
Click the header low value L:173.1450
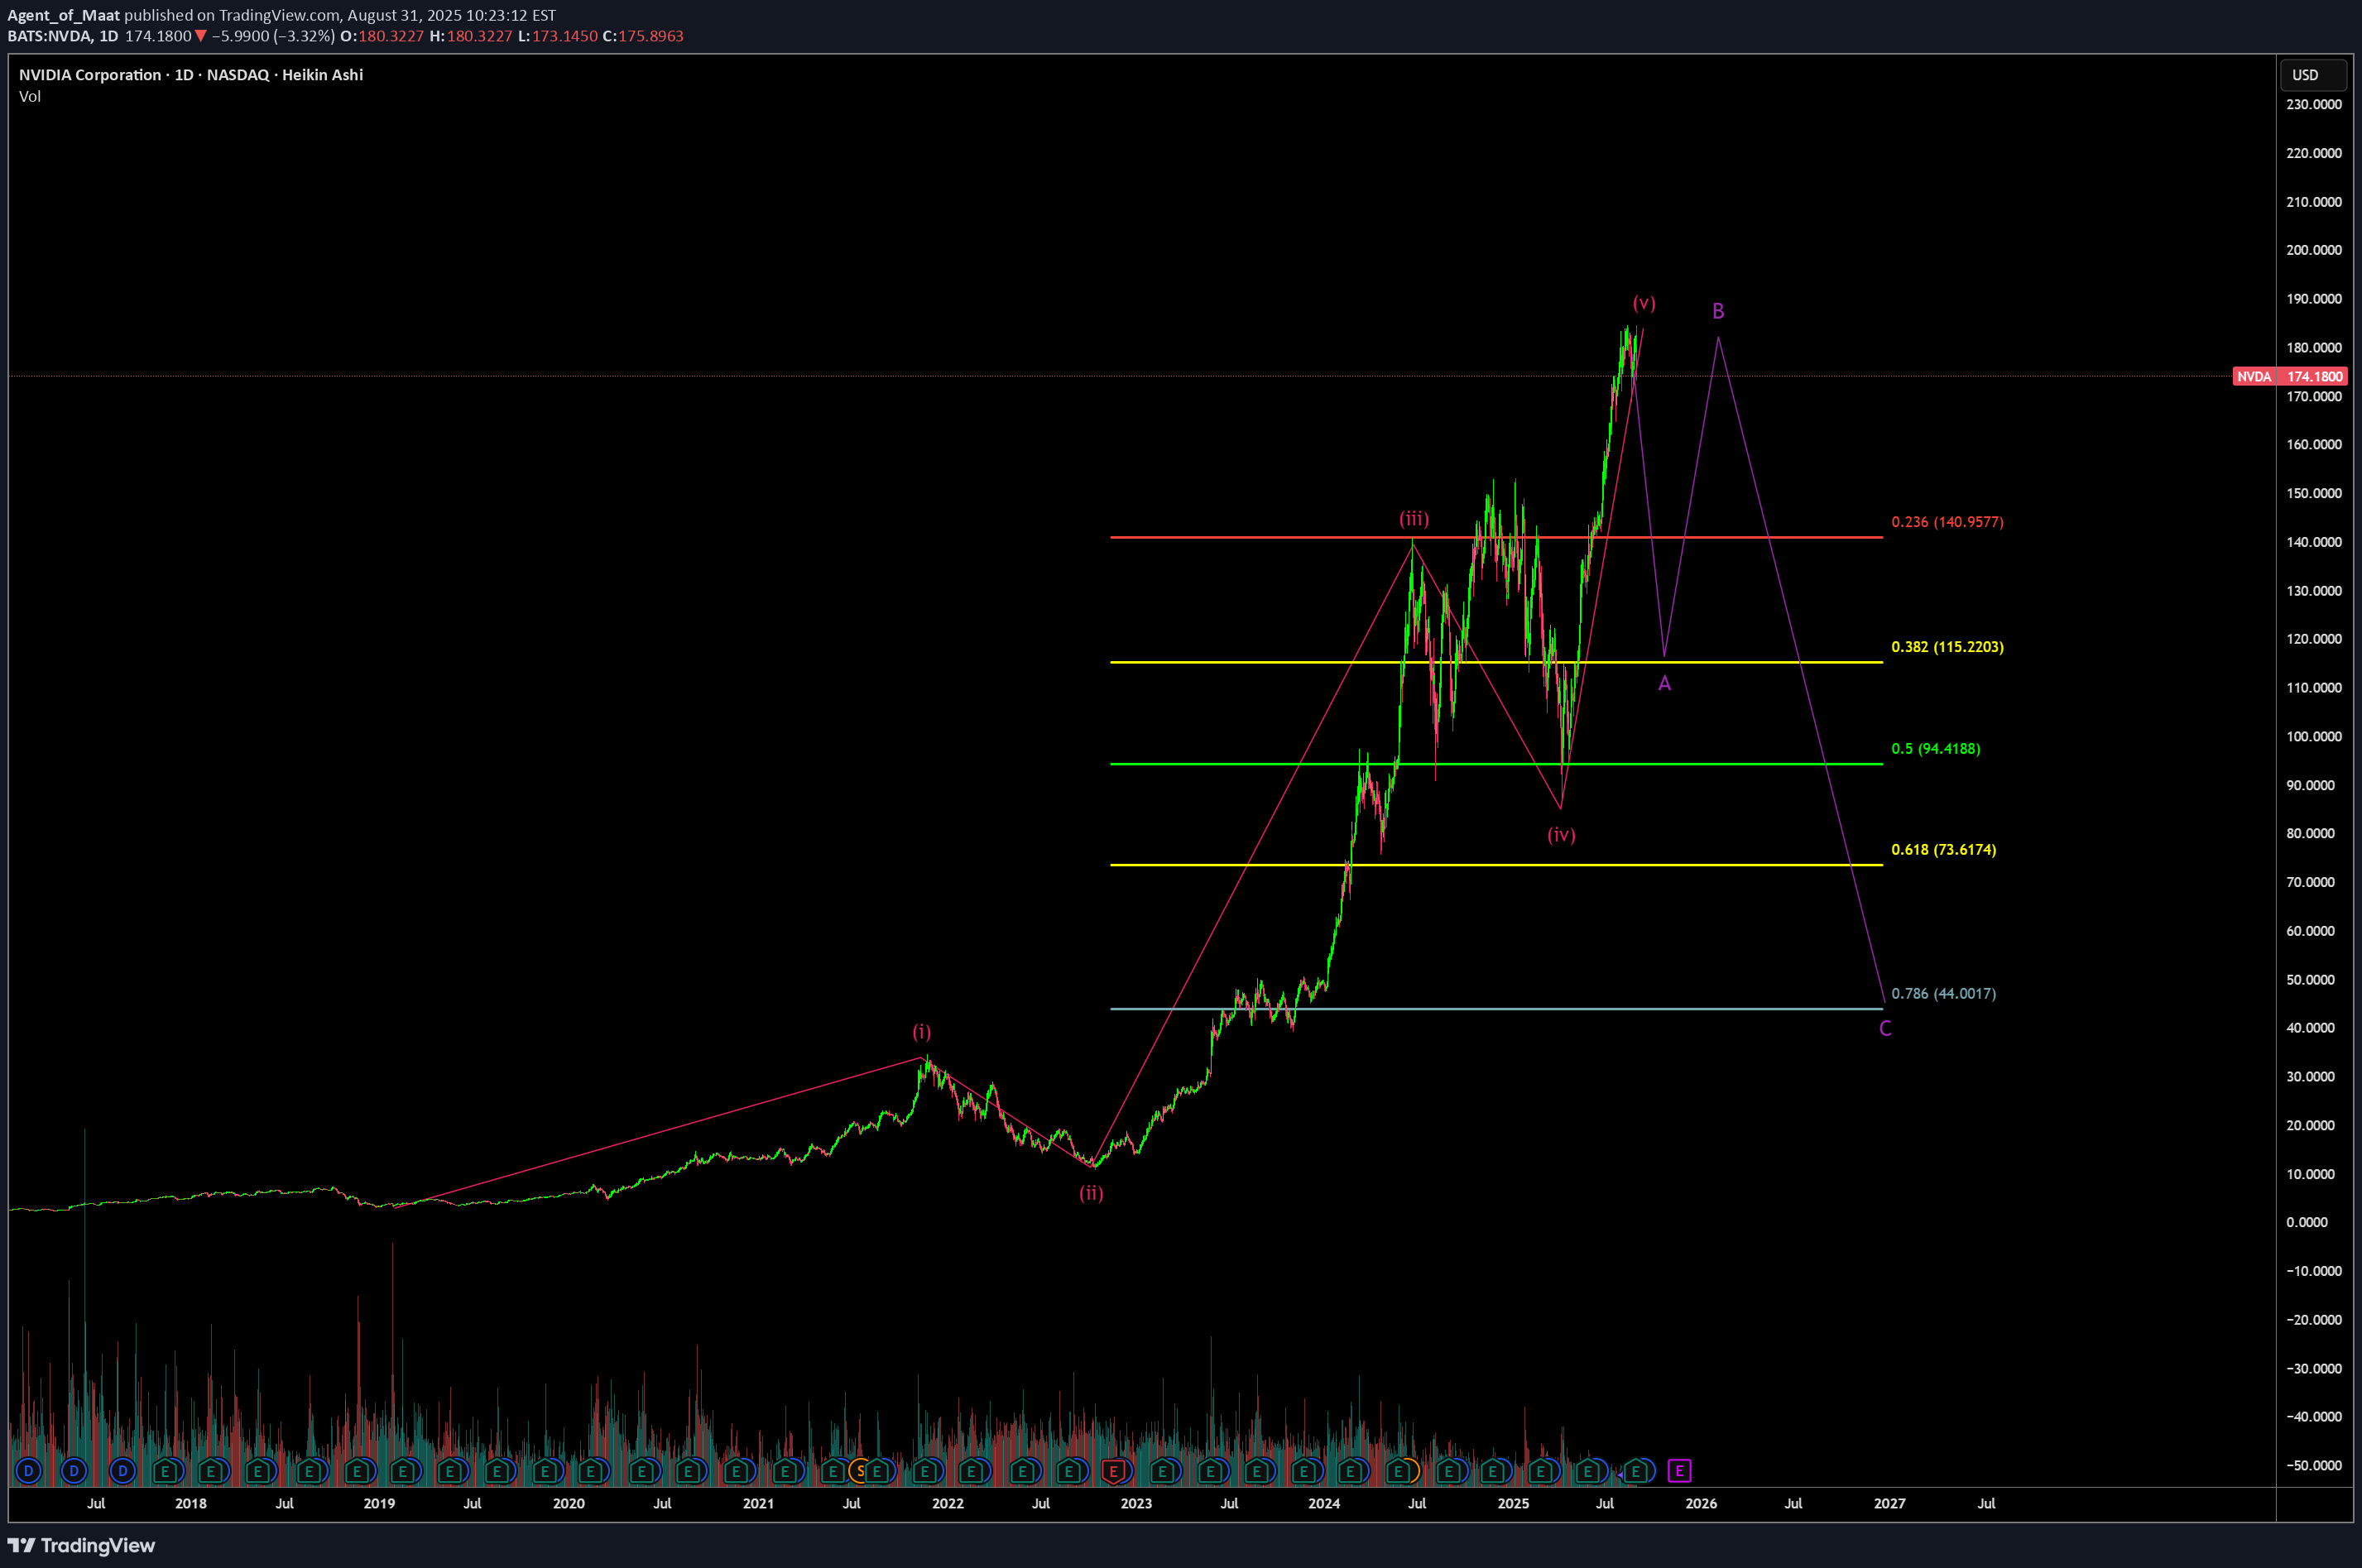(558, 36)
